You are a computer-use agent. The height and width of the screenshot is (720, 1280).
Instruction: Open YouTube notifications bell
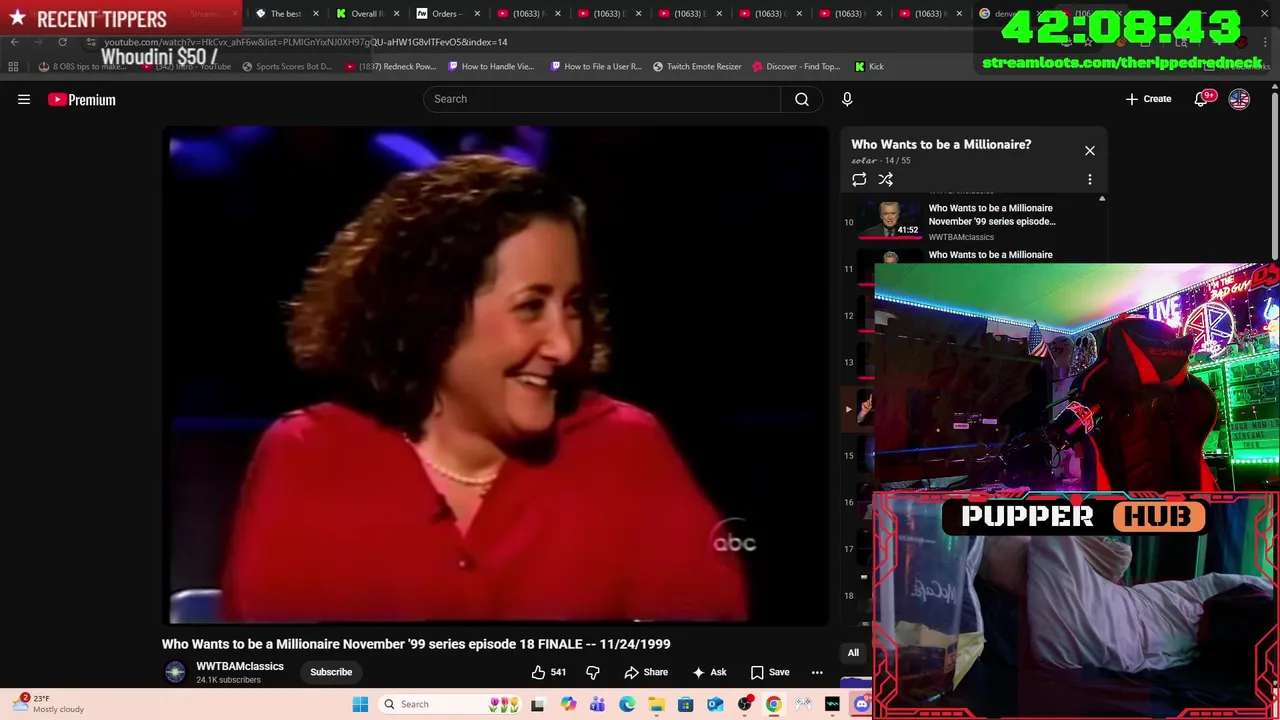(1201, 99)
